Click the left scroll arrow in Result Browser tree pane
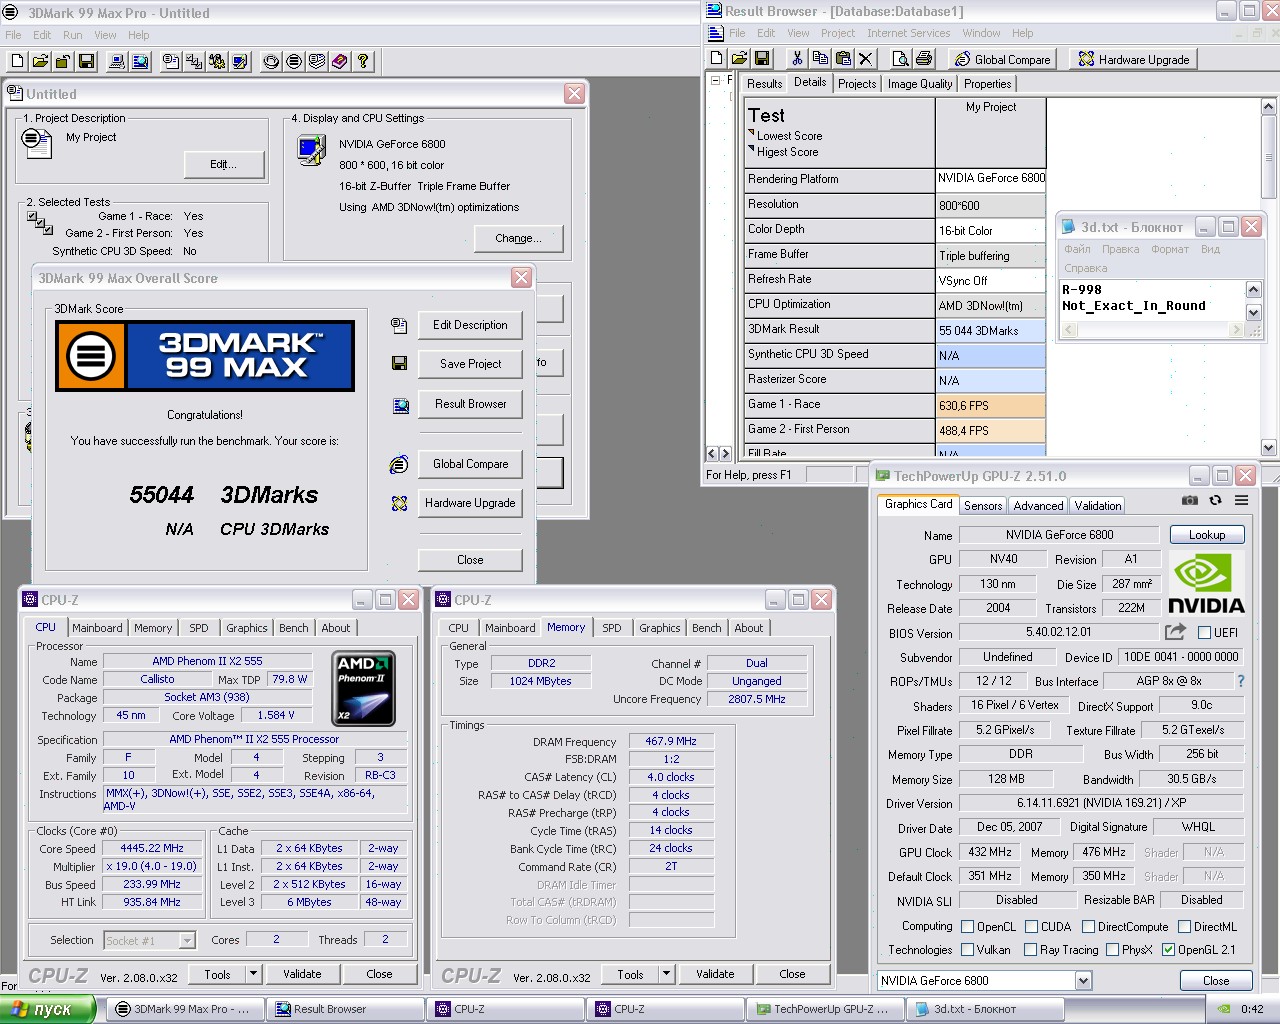Image resolution: width=1280 pixels, height=1024 pixels. tap(712, 453)
